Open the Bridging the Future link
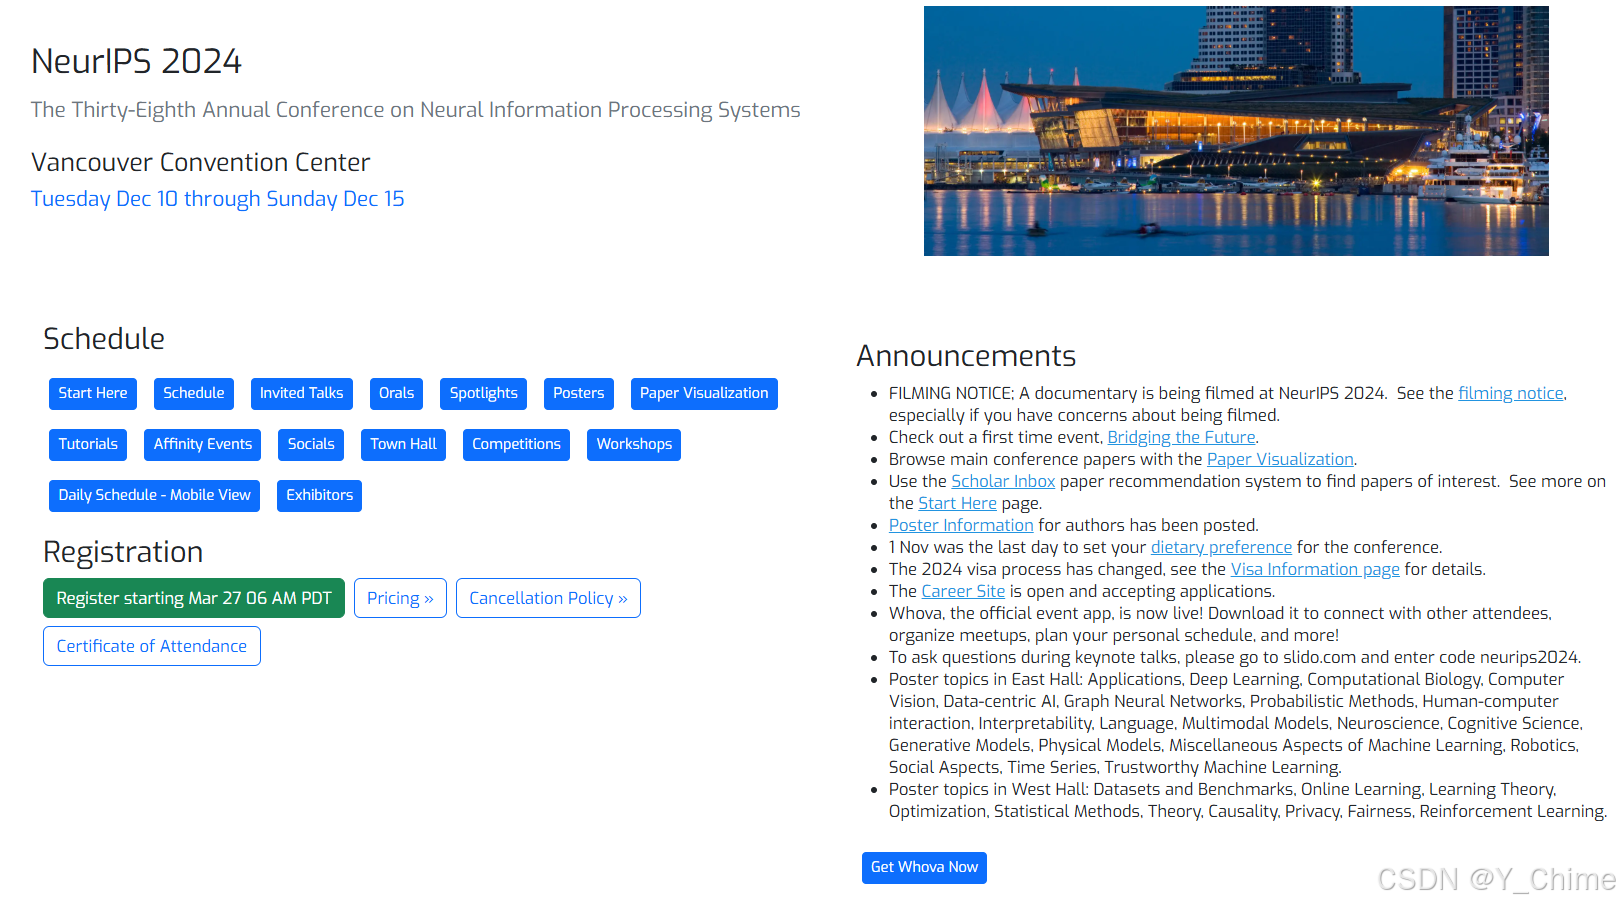 click(x=1181, y=437)
